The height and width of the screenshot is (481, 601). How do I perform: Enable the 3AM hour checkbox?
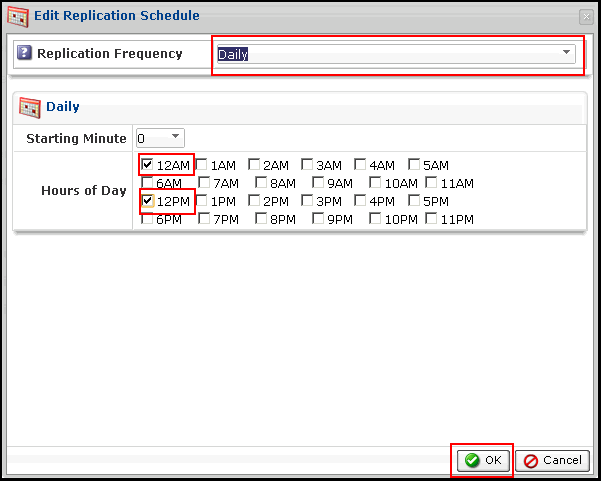307,164
